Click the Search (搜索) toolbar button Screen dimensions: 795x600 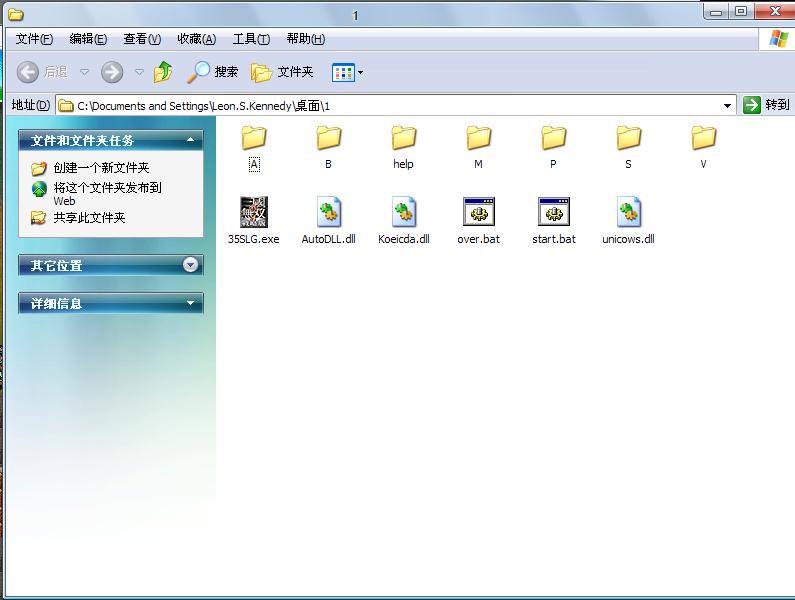[x=214, y=72]
